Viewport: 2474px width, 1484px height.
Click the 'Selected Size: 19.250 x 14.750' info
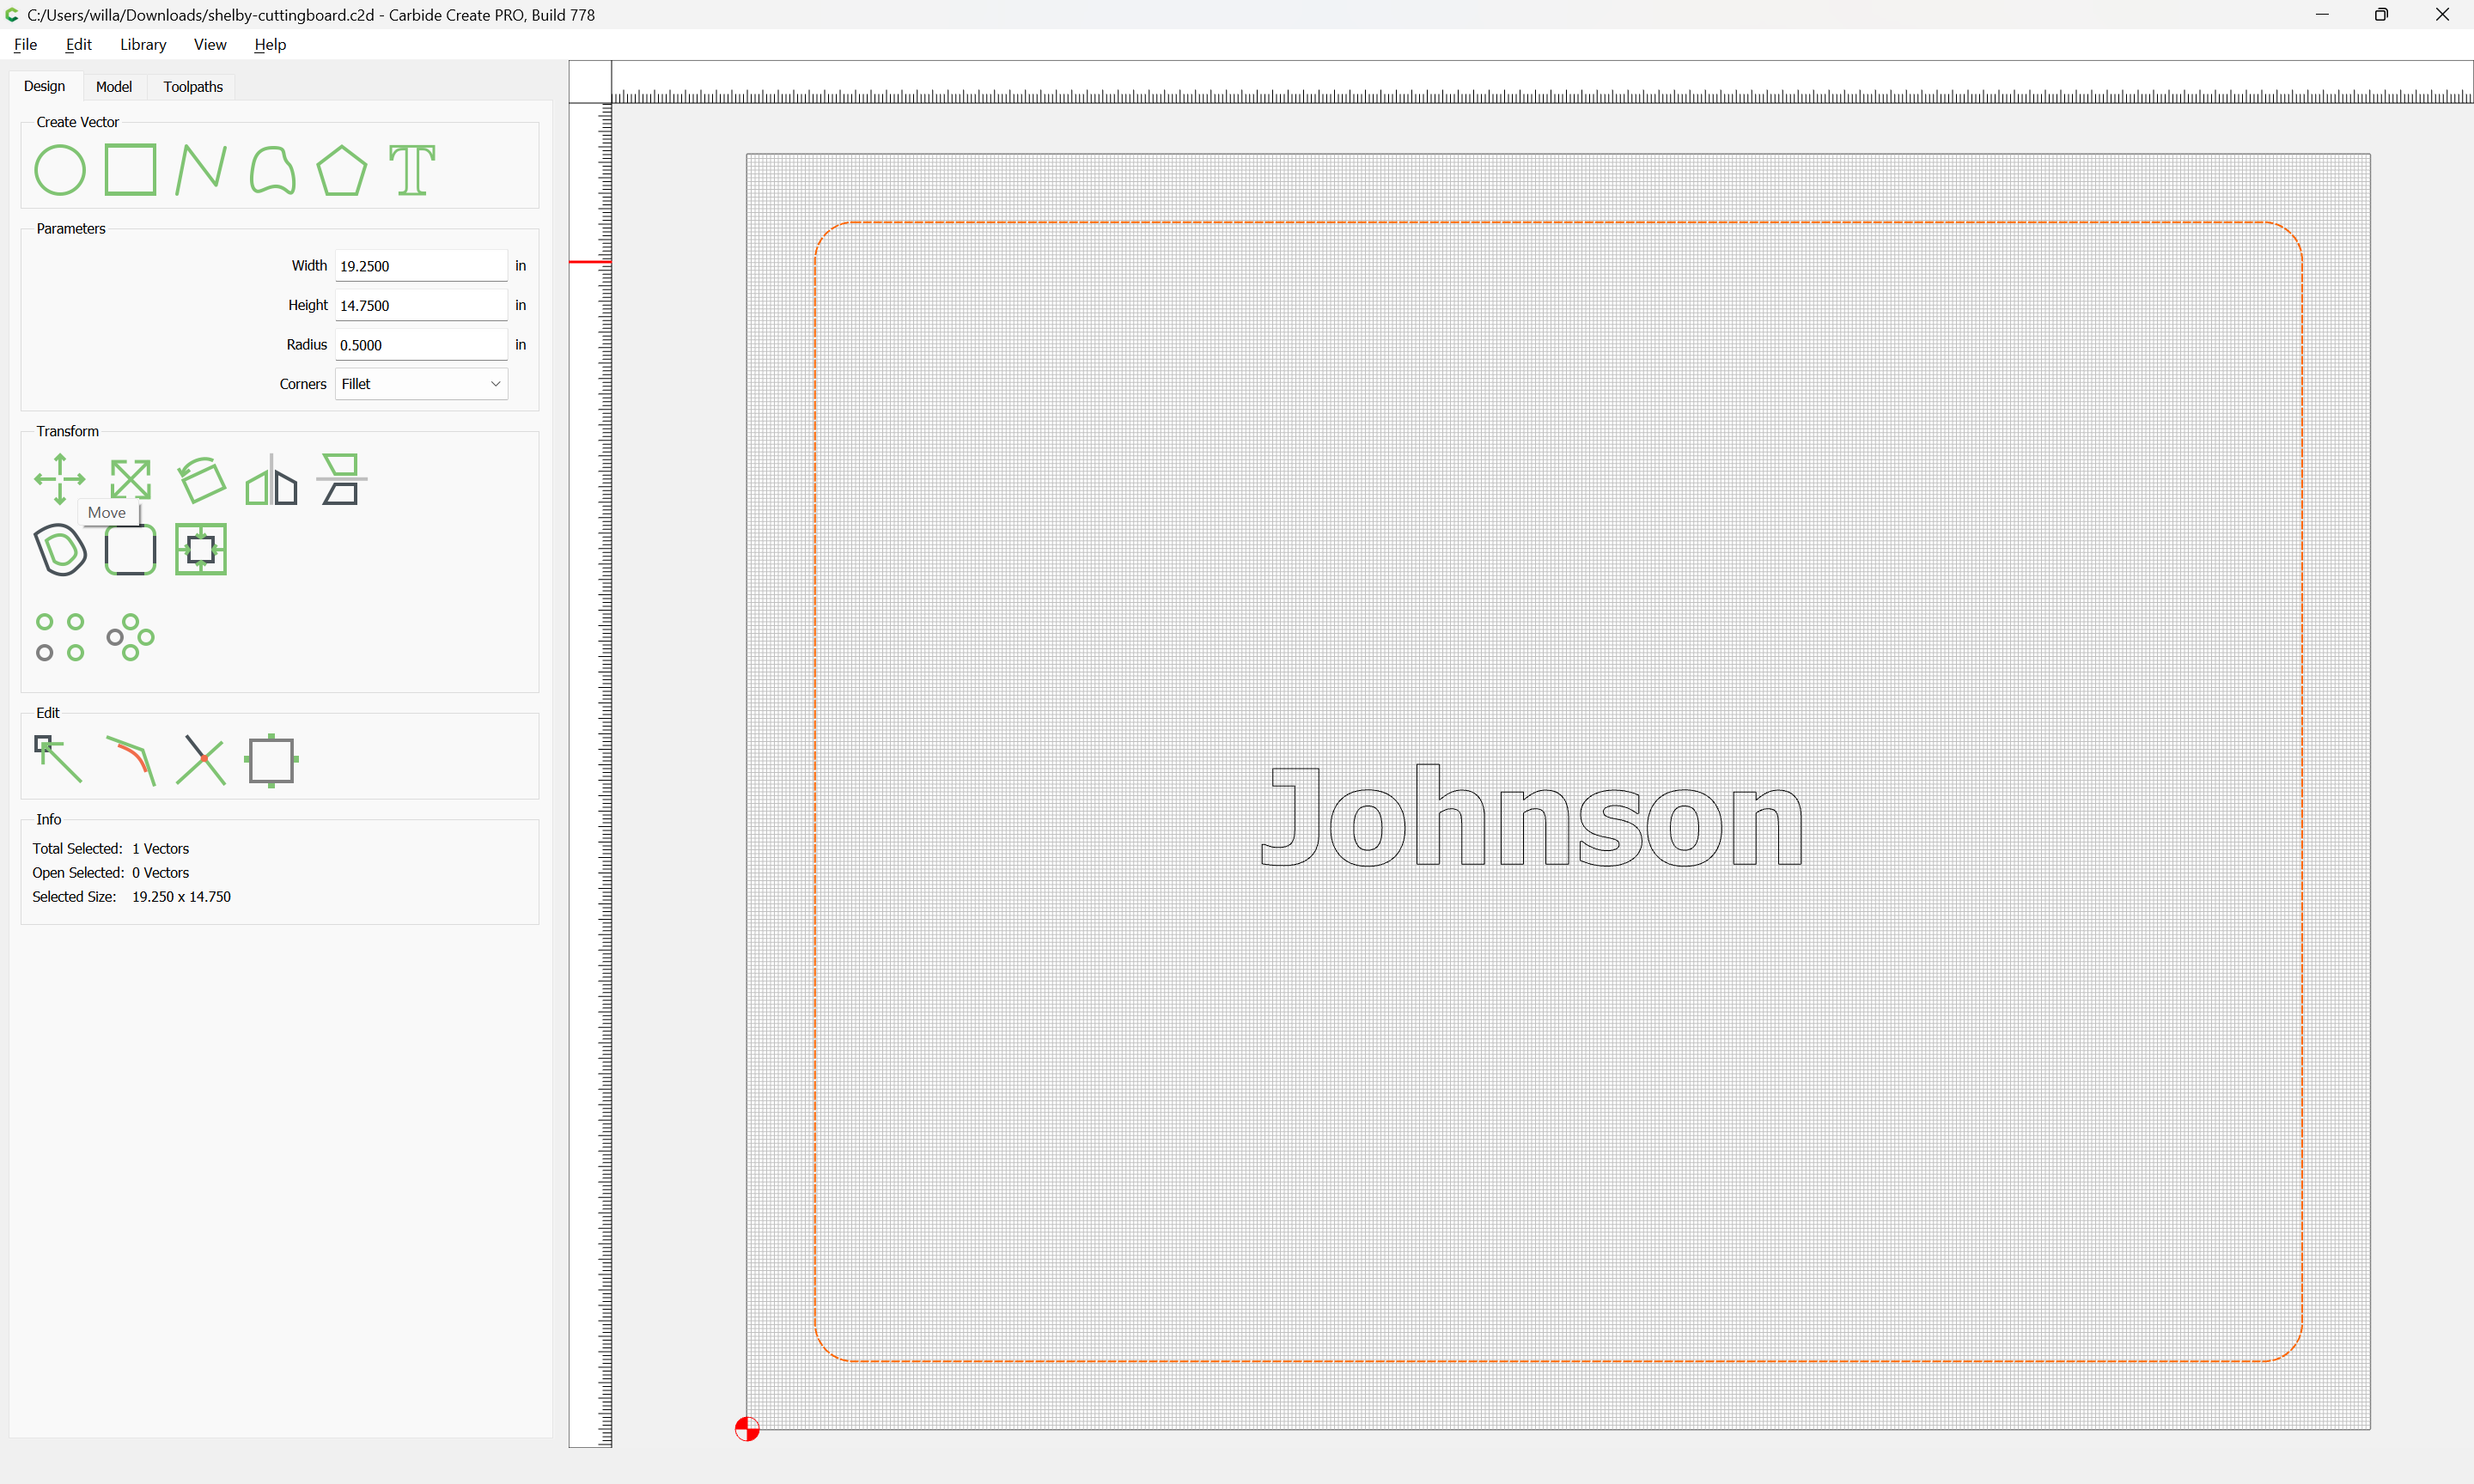[x=131, y=897]
